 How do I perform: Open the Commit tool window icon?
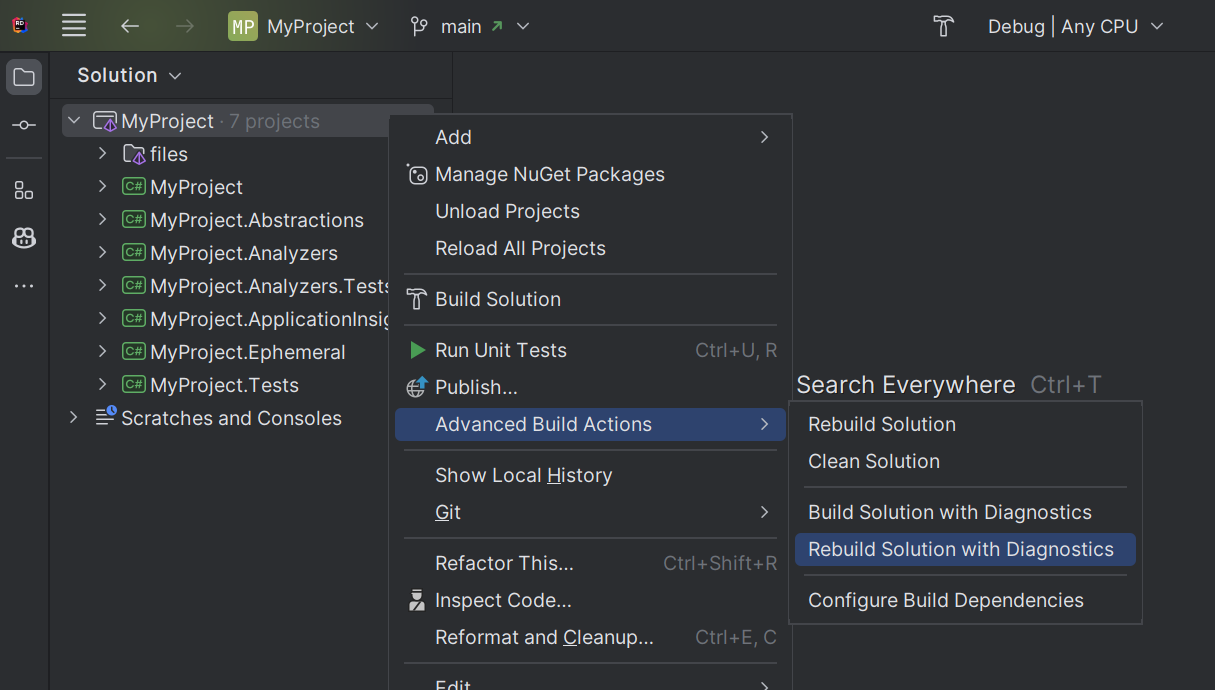24,125
